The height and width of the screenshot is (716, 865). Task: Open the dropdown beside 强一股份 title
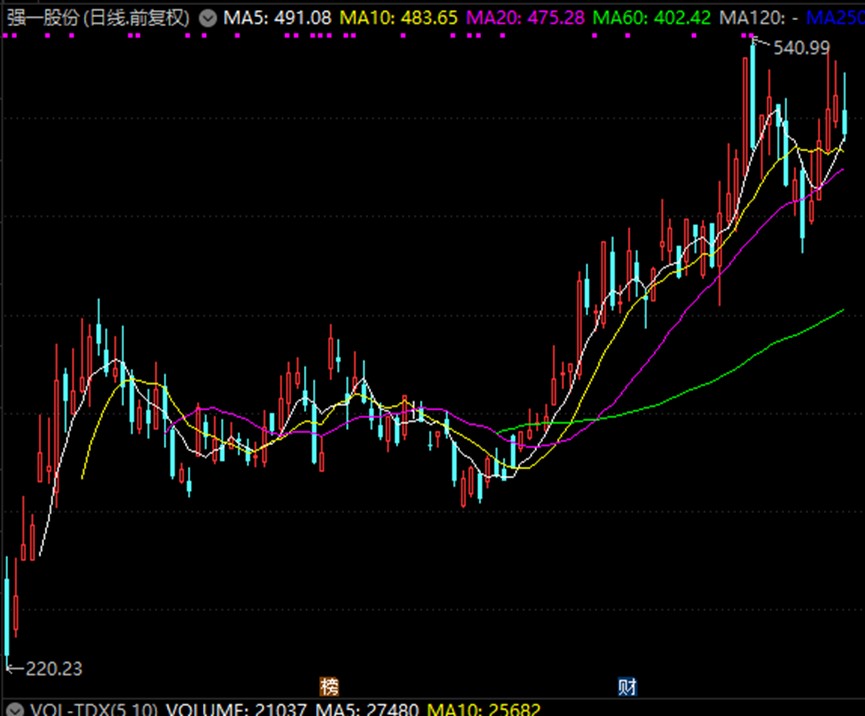pos(208,18)
